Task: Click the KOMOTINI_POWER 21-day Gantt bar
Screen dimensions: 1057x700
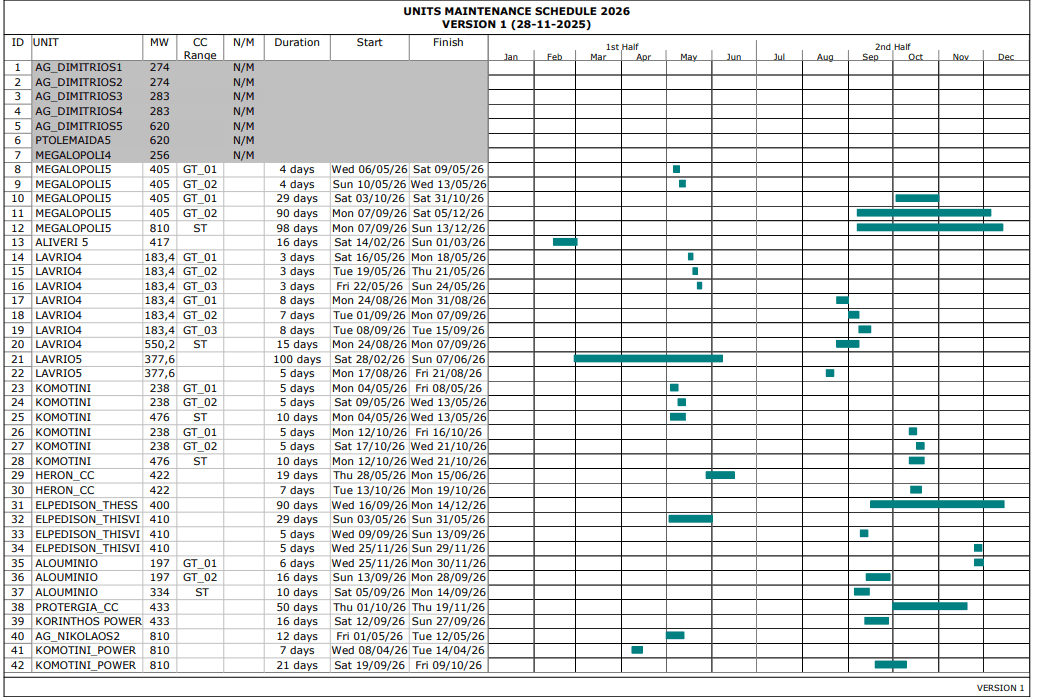Action: 890,665
